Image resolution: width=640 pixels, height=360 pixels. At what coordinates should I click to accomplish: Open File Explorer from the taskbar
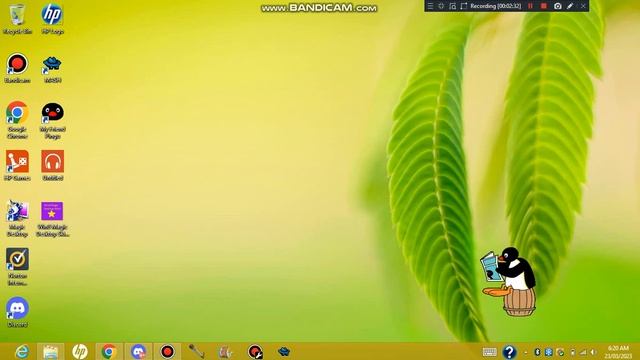coord(51,351)
